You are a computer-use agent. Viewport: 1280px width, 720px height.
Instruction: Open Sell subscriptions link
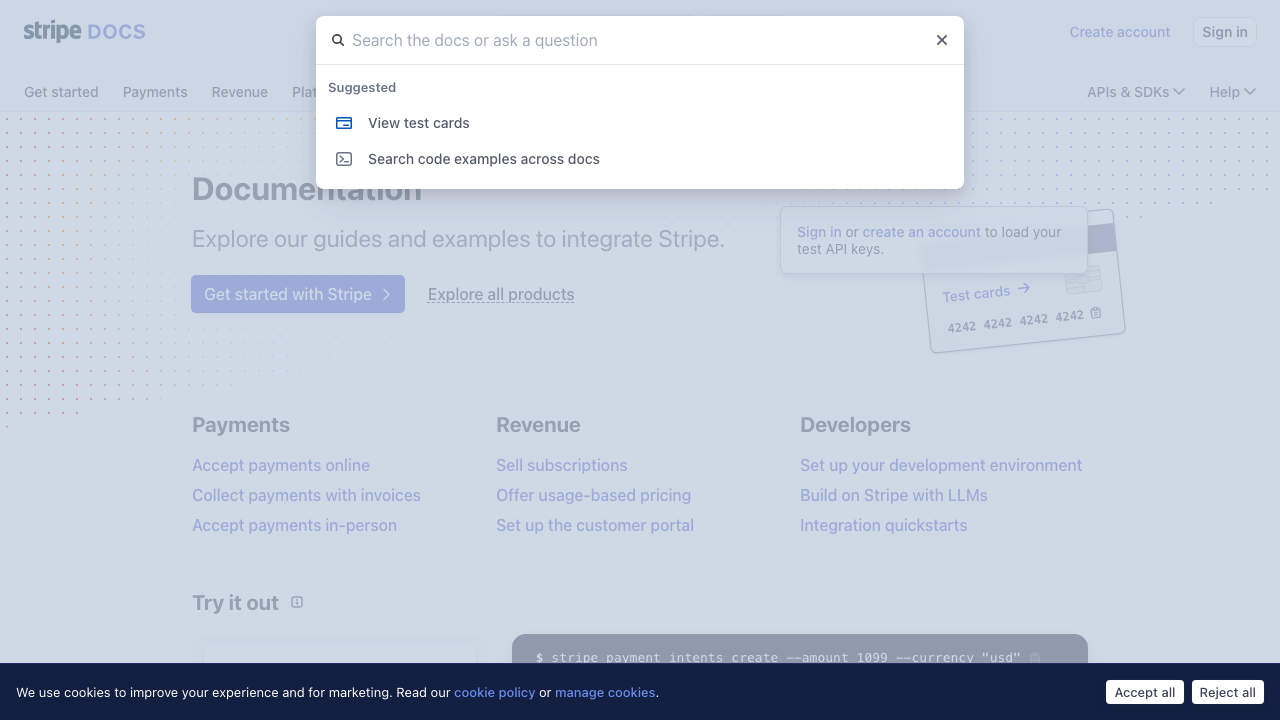tap(562, 465)
